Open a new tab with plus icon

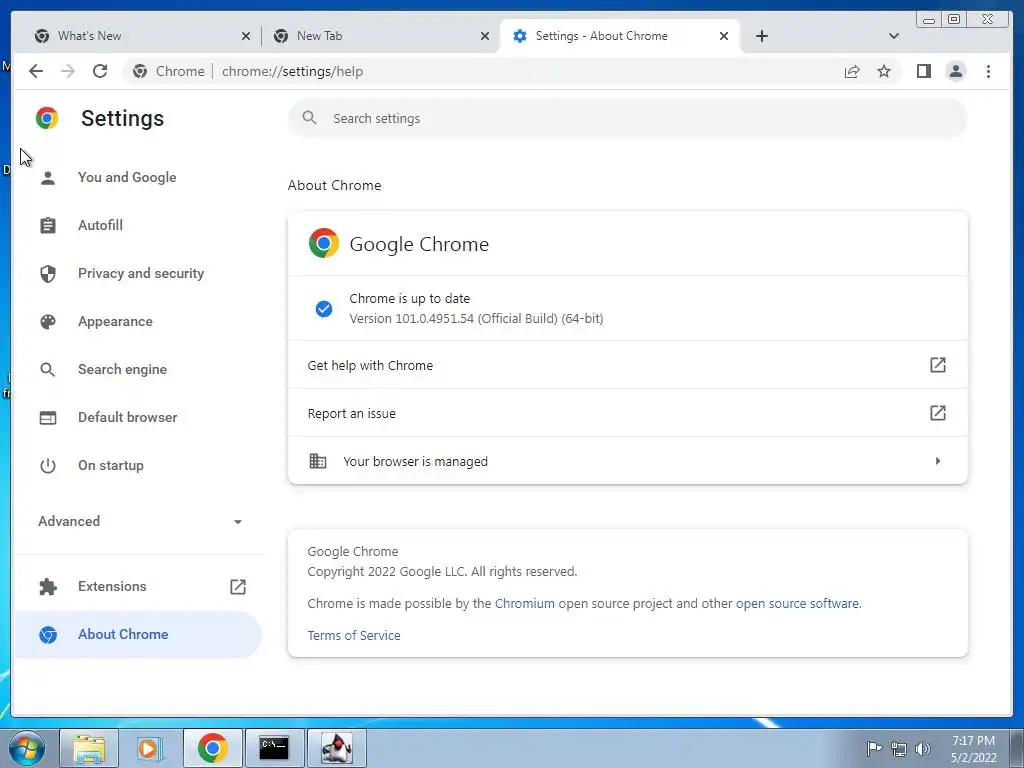[761, 36]
